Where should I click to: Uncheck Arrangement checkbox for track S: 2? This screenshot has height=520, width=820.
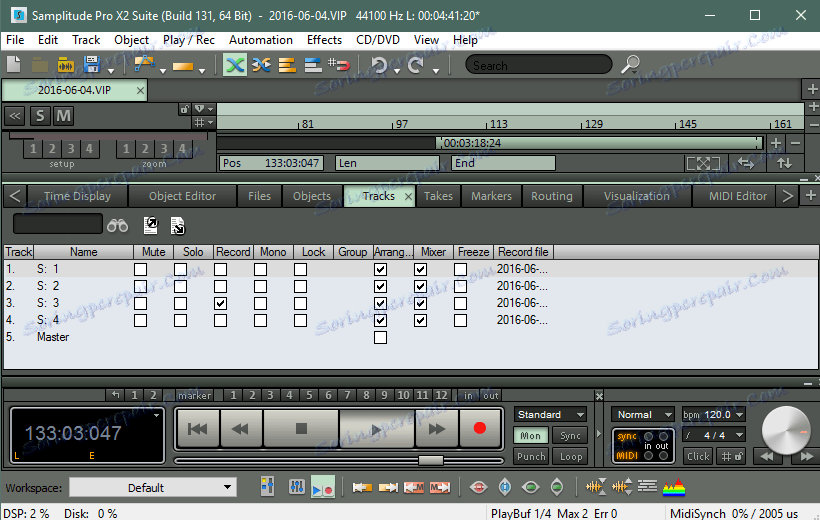click(380, 287)
